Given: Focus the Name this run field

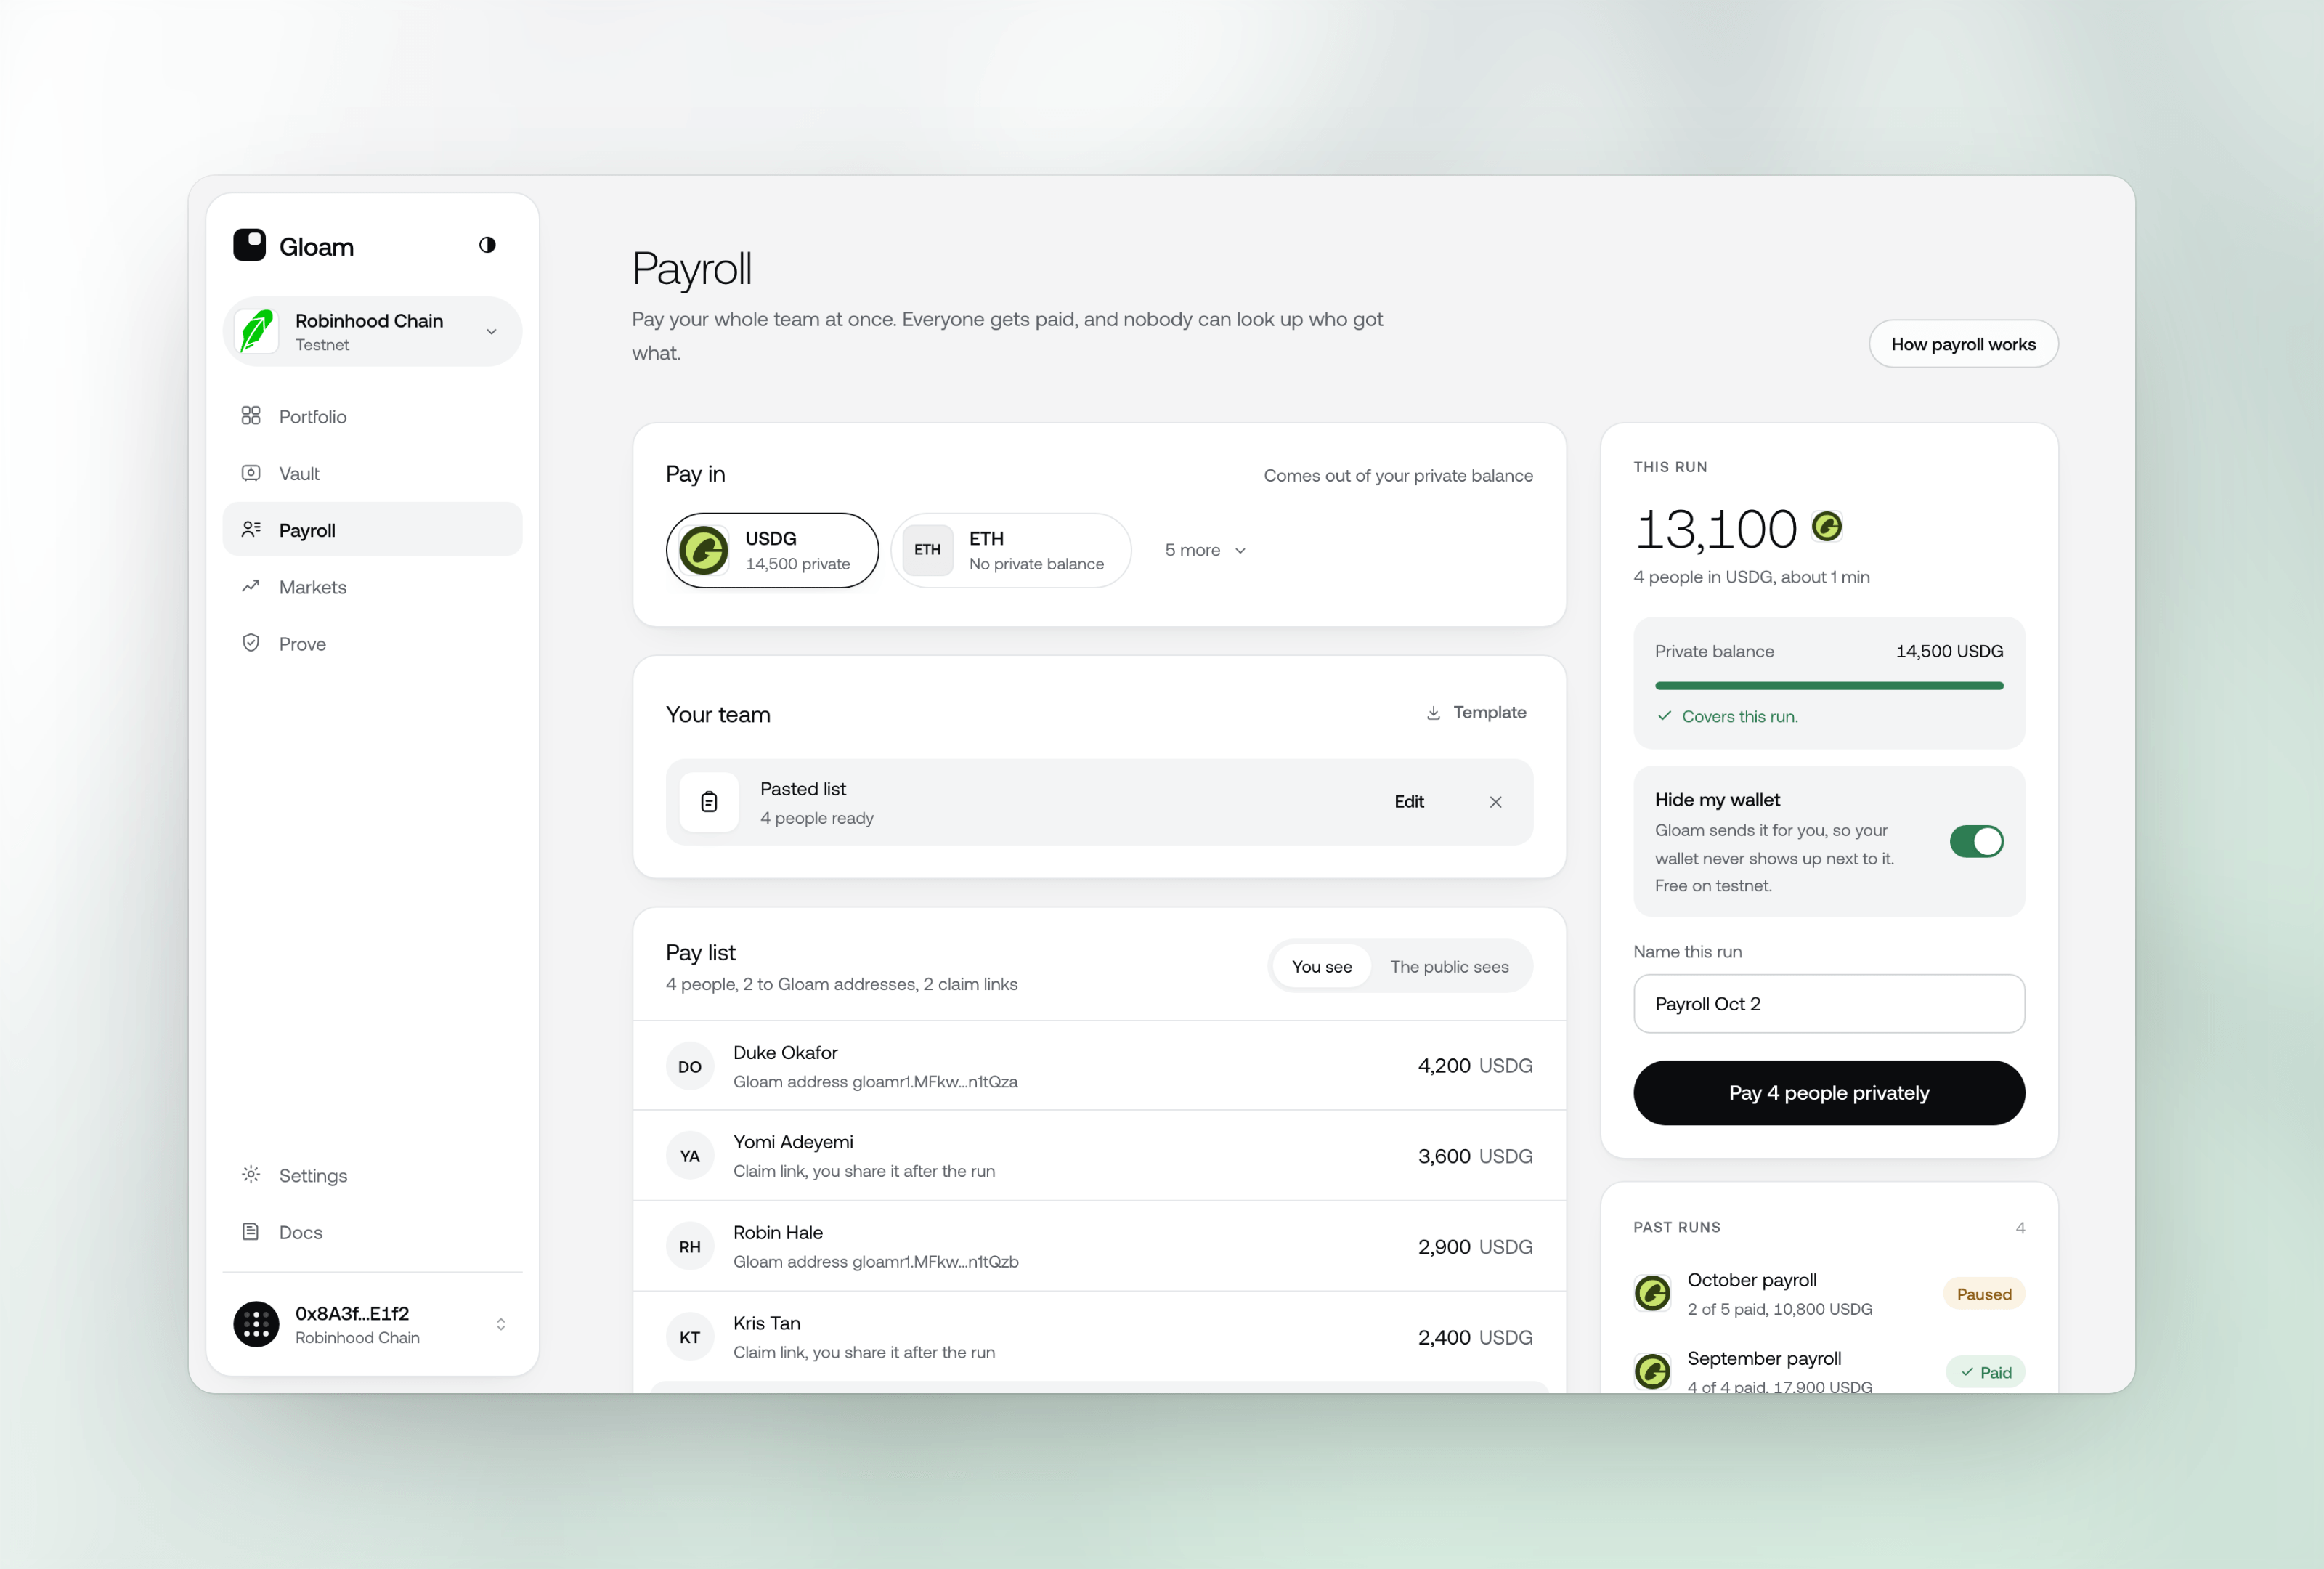Looking at the screenshot, I should [1829, 1003].
